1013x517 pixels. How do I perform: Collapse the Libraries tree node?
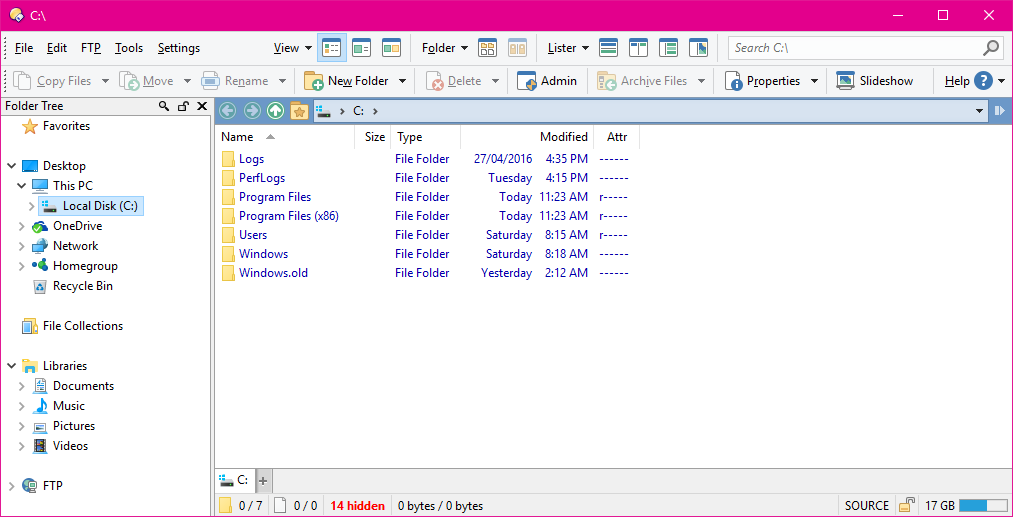(12, 366)
